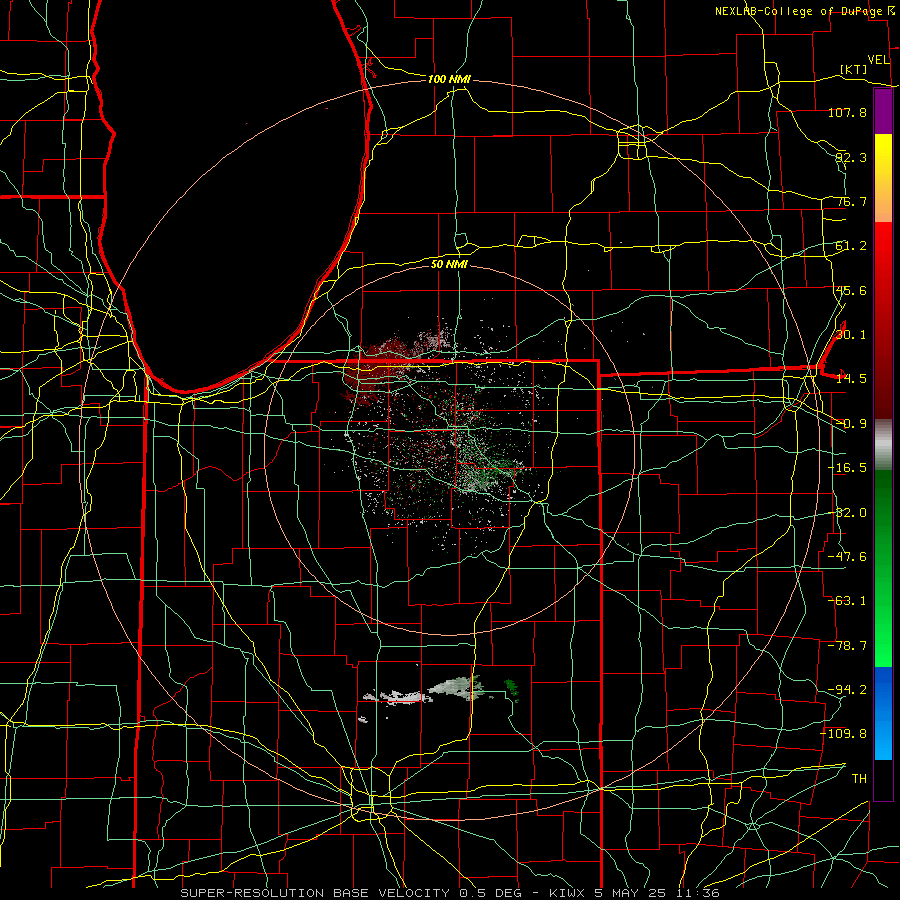
Task: Click the [KT] units label
Action: pos(854,69)
